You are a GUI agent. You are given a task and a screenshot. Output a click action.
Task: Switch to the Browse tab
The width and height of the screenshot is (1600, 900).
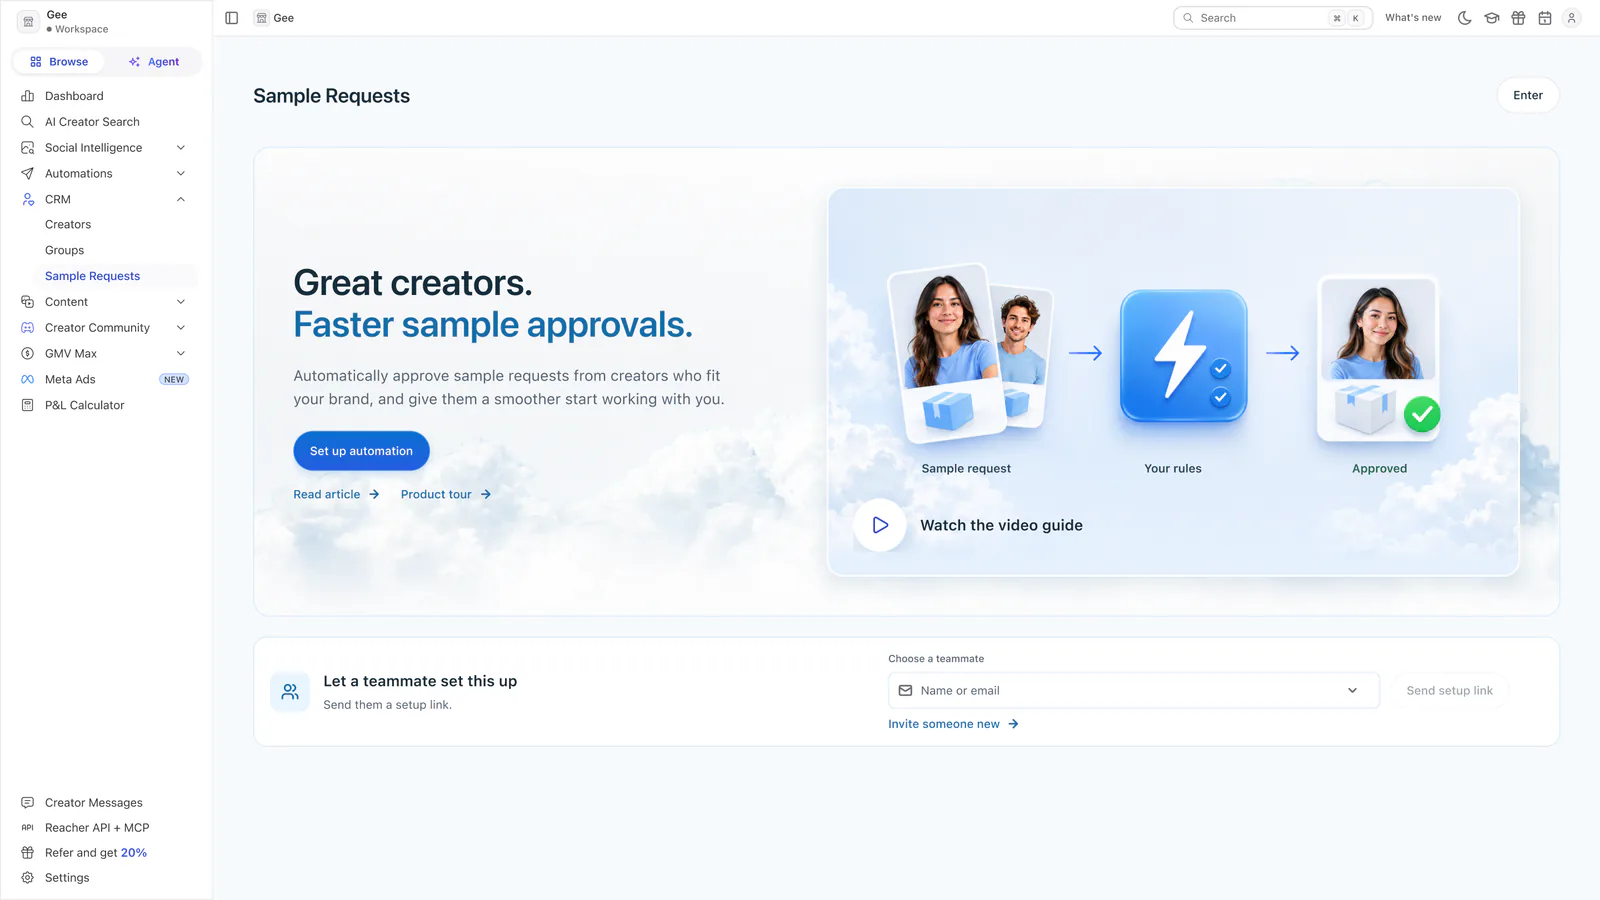(x=59, y=62)
